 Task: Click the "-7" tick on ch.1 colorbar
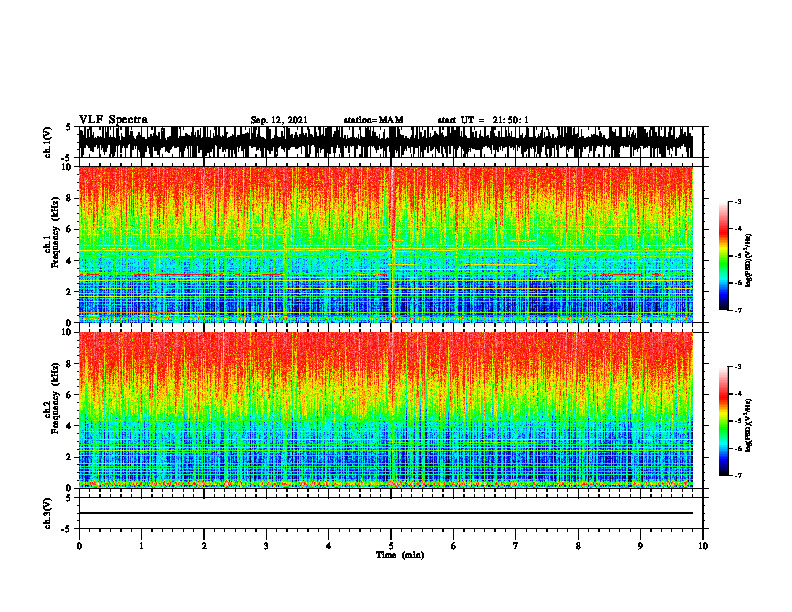(x=738, y=310)
